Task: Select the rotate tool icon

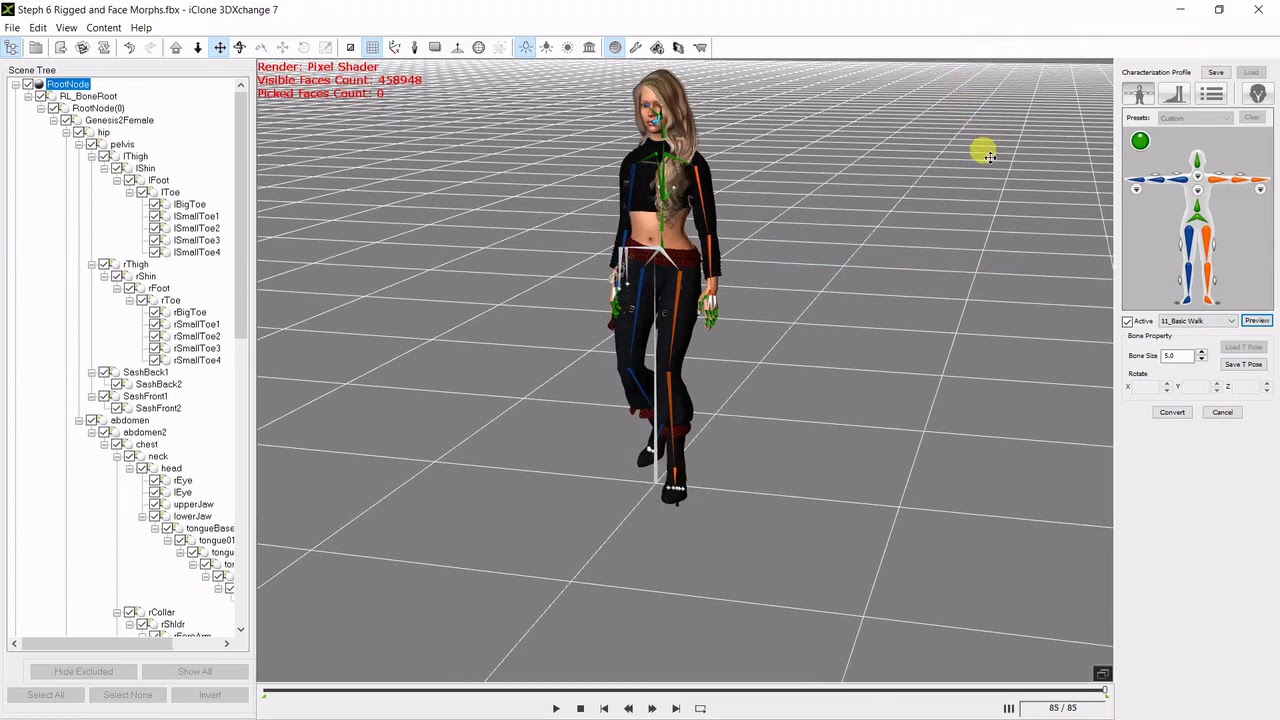Action: click(x=240, y=47)
